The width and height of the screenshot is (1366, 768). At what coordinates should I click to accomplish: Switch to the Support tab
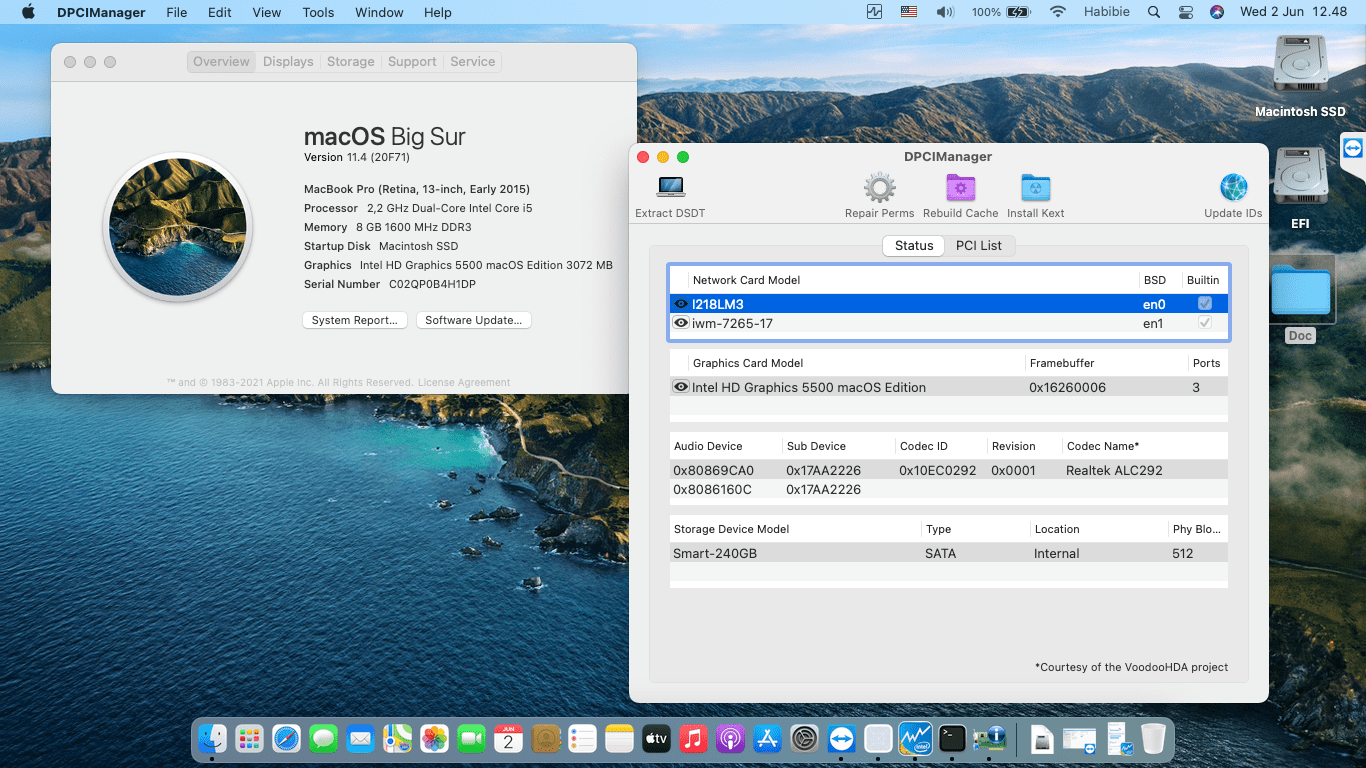pyautogui.click(x=412, y=61)
